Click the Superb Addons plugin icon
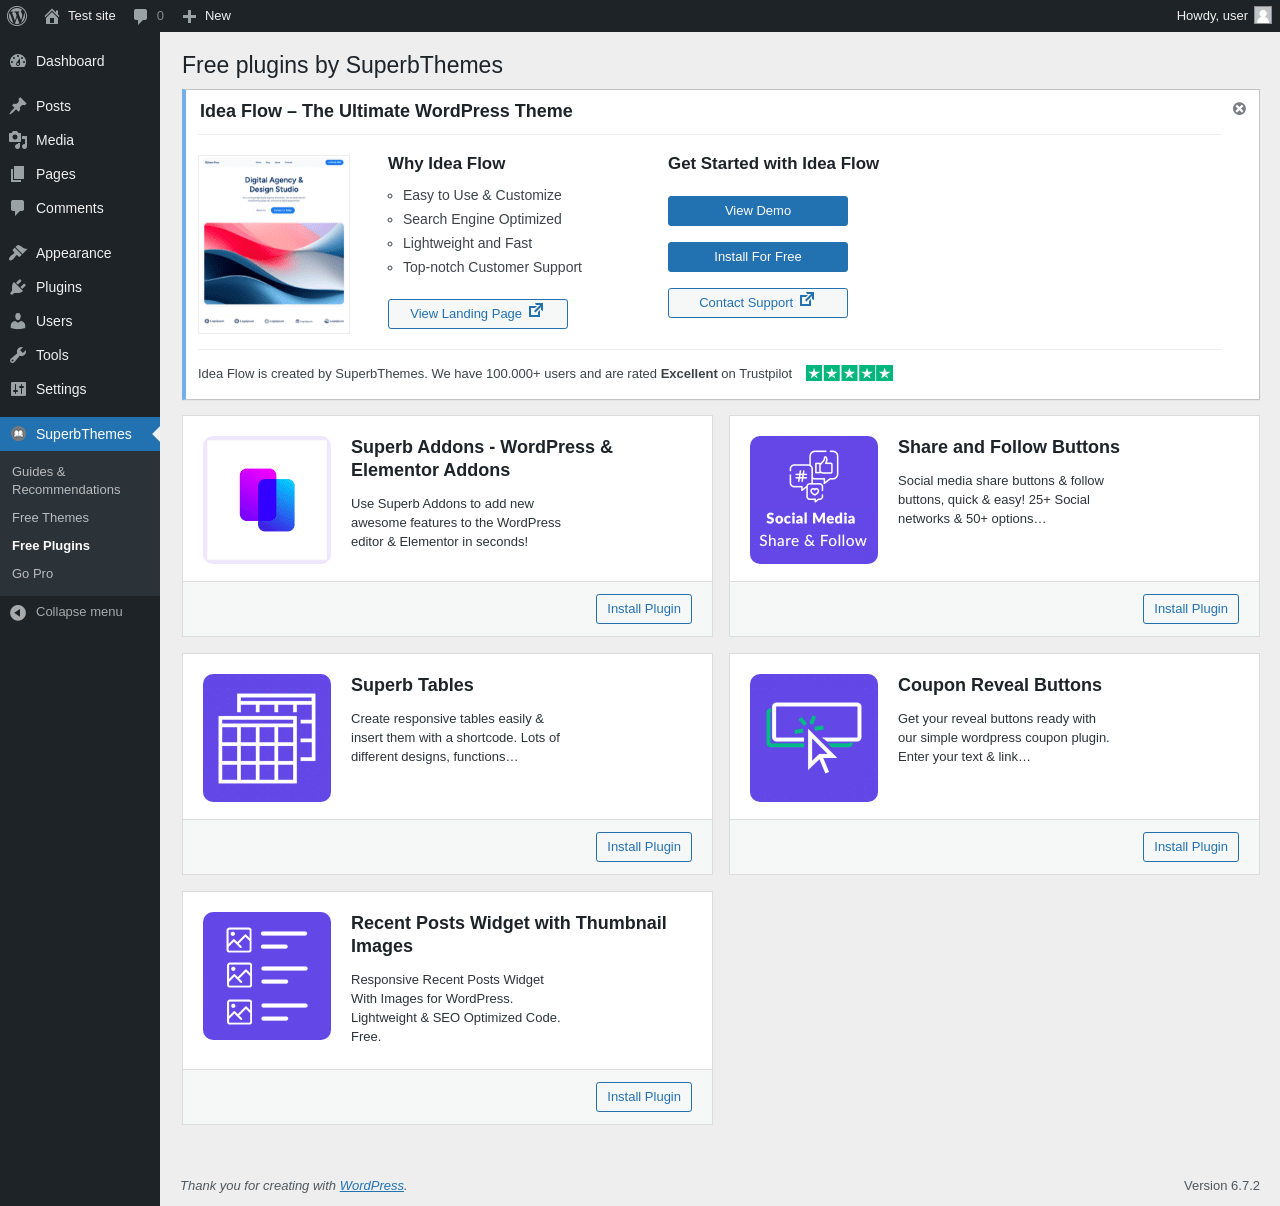The height and width of the screenshot is (1206, 1280). coord(267,500)
